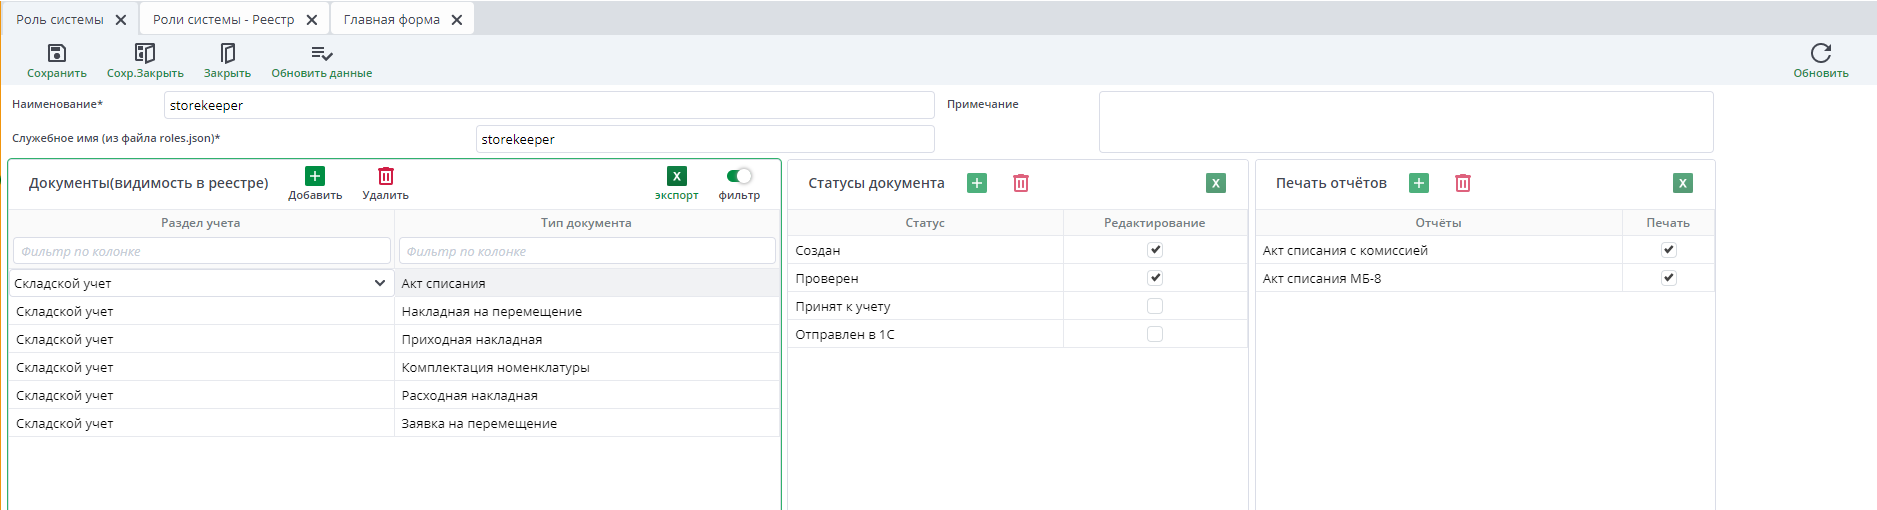Add a status in Статусы документа panel

[977, 183]
